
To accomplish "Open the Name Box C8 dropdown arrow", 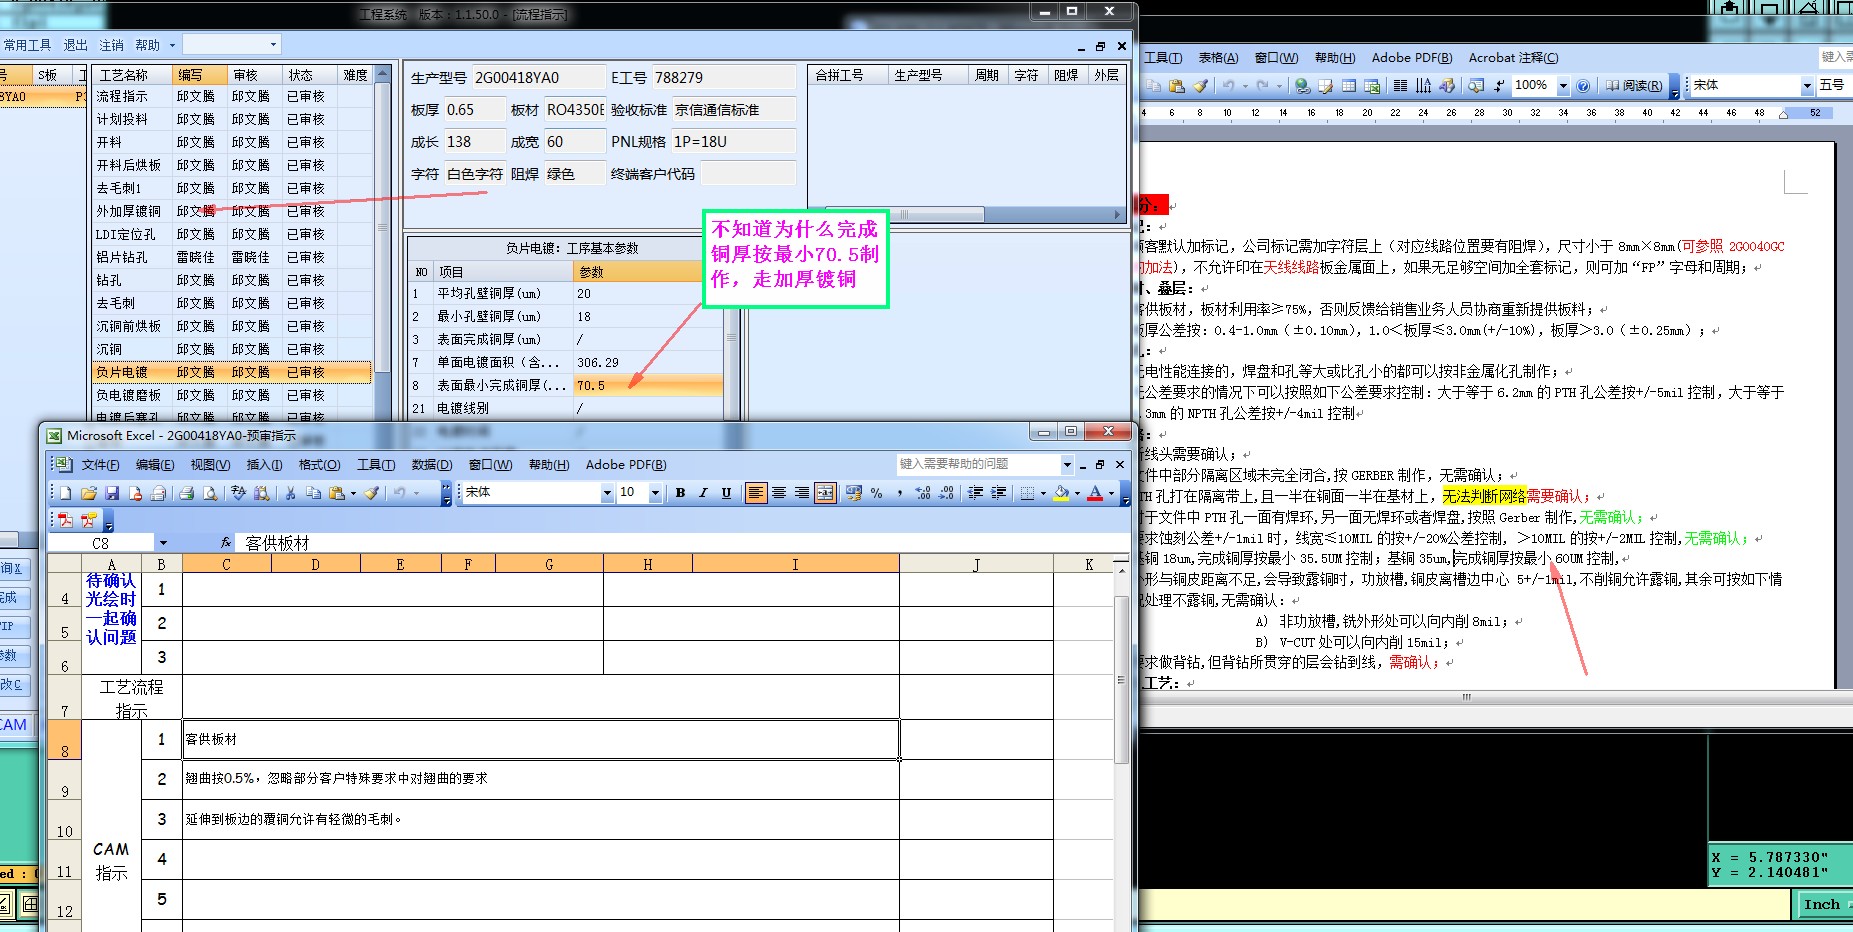I will [x=163, y=543].
